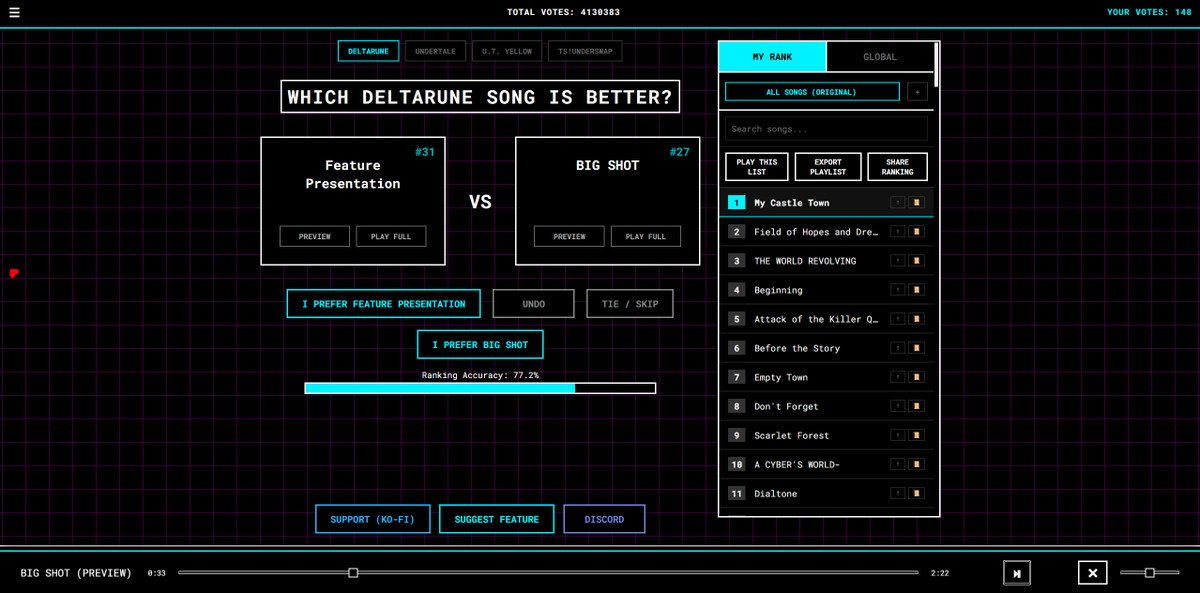Open the MY RANK tab
Image resolution: width=1200 pixels, height=593 pixels.
tap(772, 57)
